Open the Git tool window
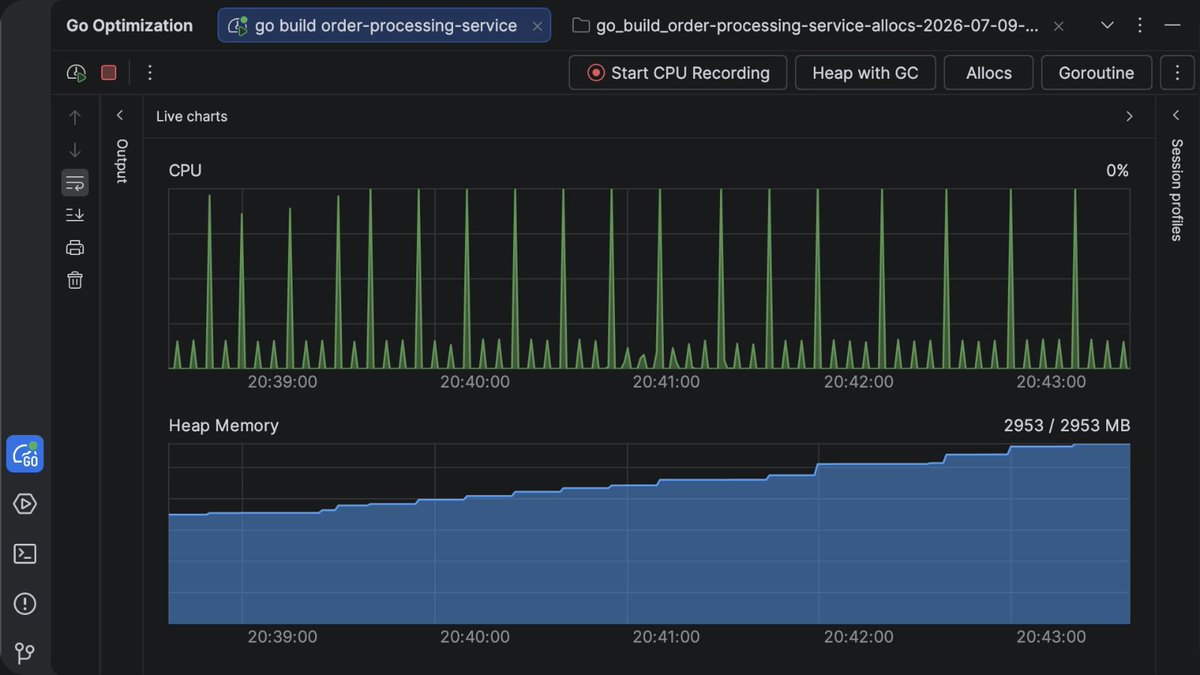Image resolution: width=1200 pixels, height=675 pixels. [x=25, y=653]
